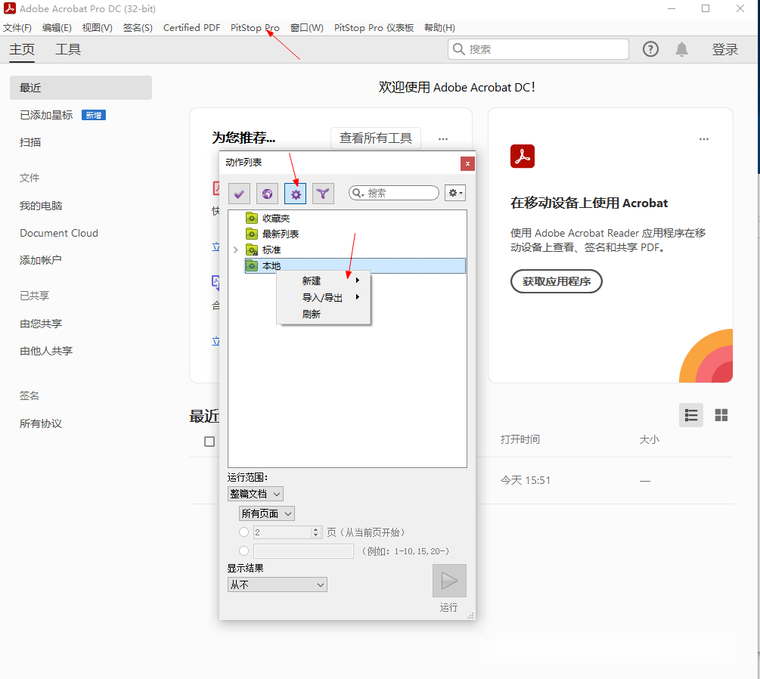Open 新建 submenu in context menu
The height and width of the screenshot is (679, 760).
coord(324,281)
